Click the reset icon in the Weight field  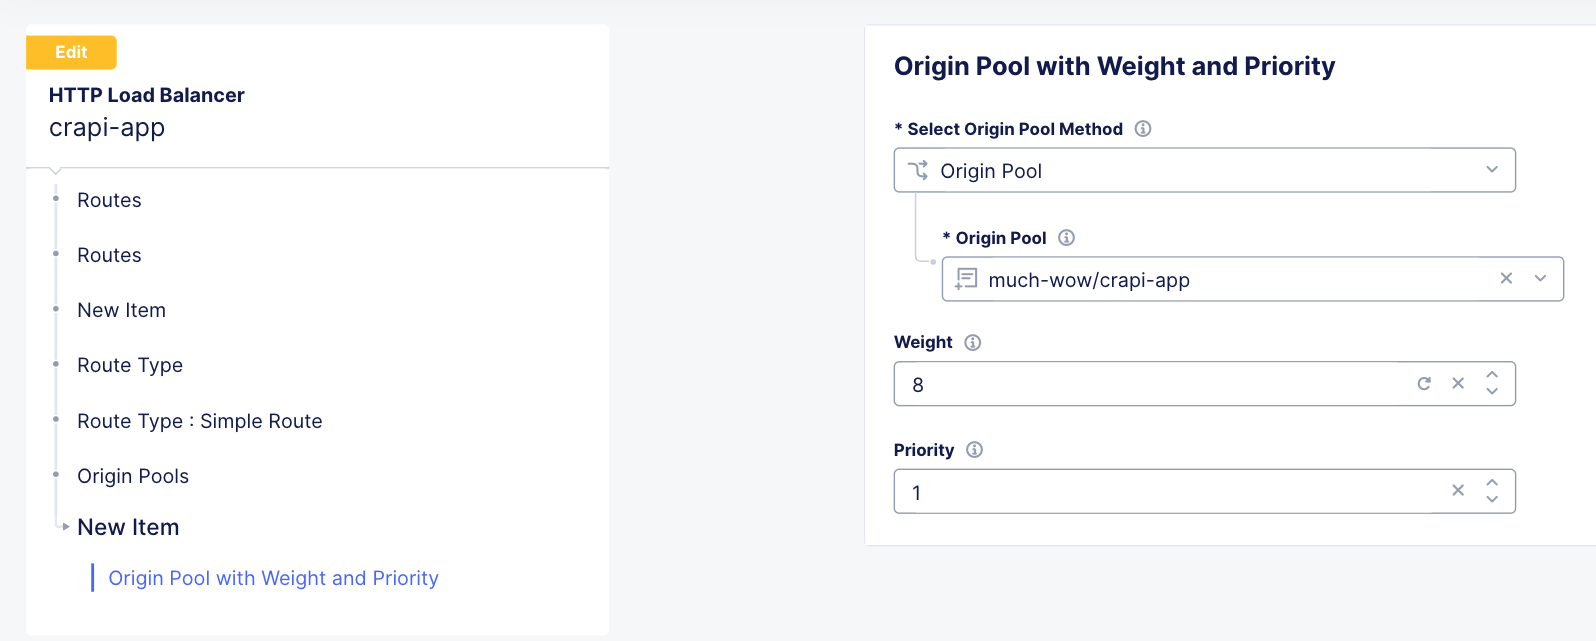pyautogui.click(x=1424, y=383)
